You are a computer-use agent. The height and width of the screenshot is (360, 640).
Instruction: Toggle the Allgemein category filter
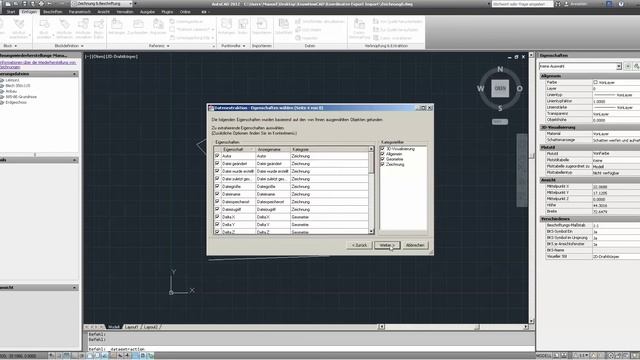(x=382, y=154)
